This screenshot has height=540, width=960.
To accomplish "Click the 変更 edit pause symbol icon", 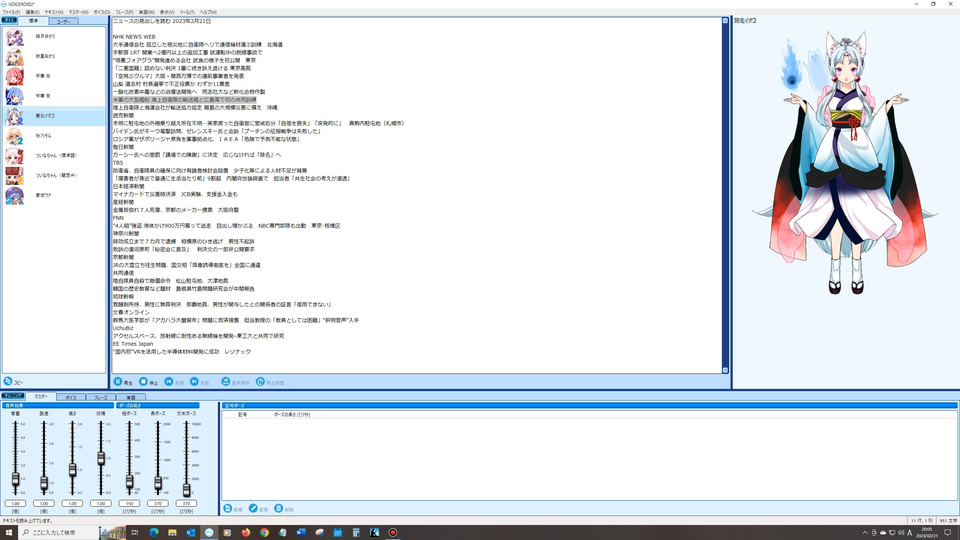I will pos(253,509).
